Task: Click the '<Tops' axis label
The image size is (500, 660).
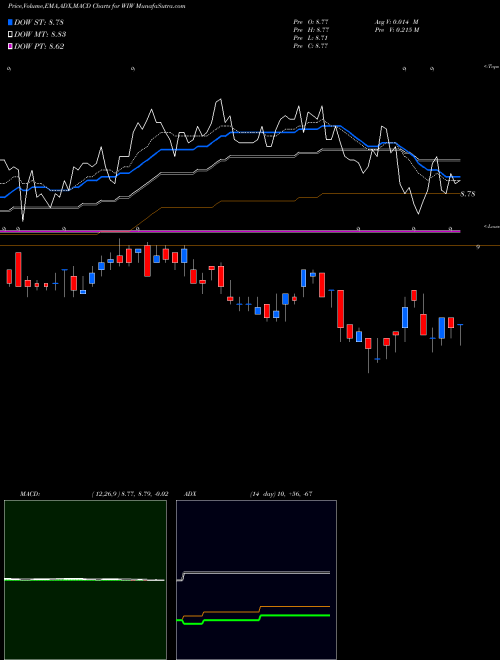Action: (491, 67)
